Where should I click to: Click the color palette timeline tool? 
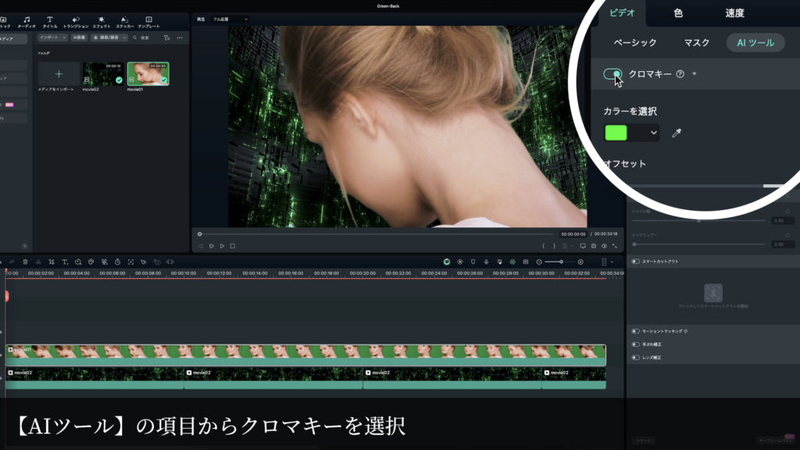click(x=91, y=262)
